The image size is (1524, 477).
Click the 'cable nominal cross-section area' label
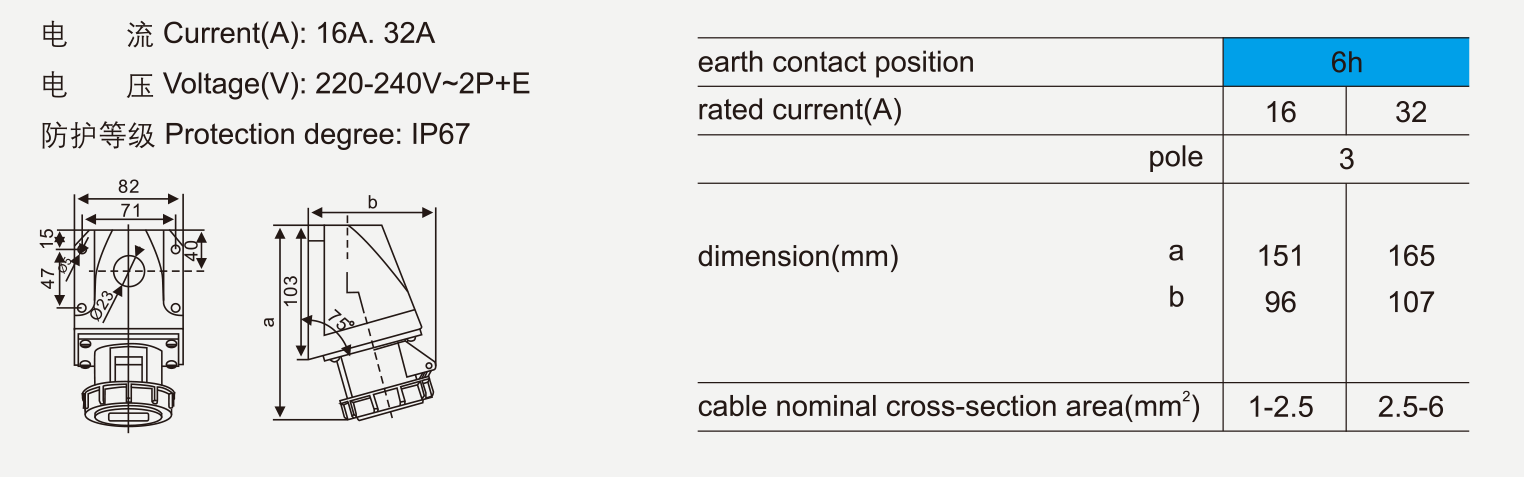point(948,407)
